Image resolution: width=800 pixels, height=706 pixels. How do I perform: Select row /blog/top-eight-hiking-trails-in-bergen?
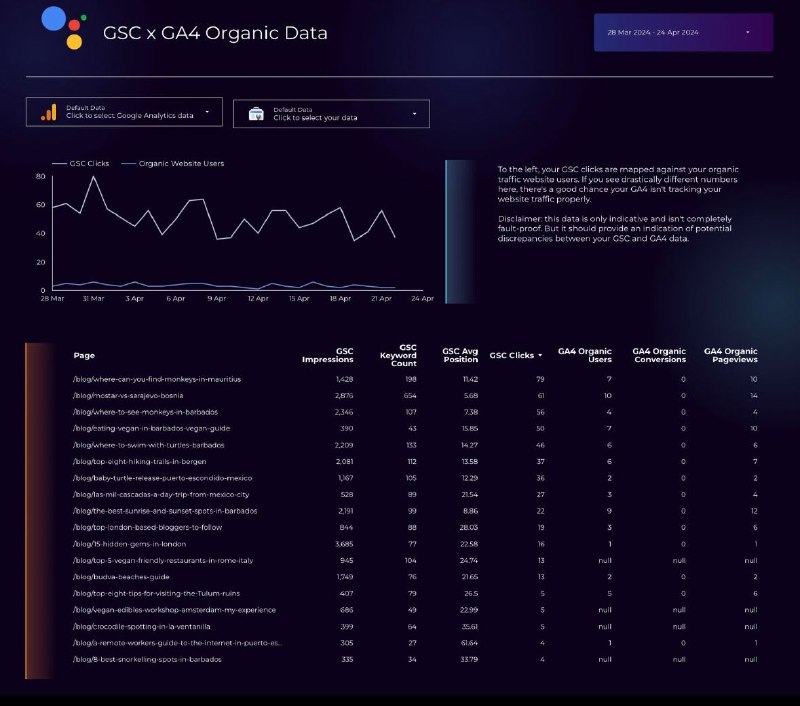[415, 461]
